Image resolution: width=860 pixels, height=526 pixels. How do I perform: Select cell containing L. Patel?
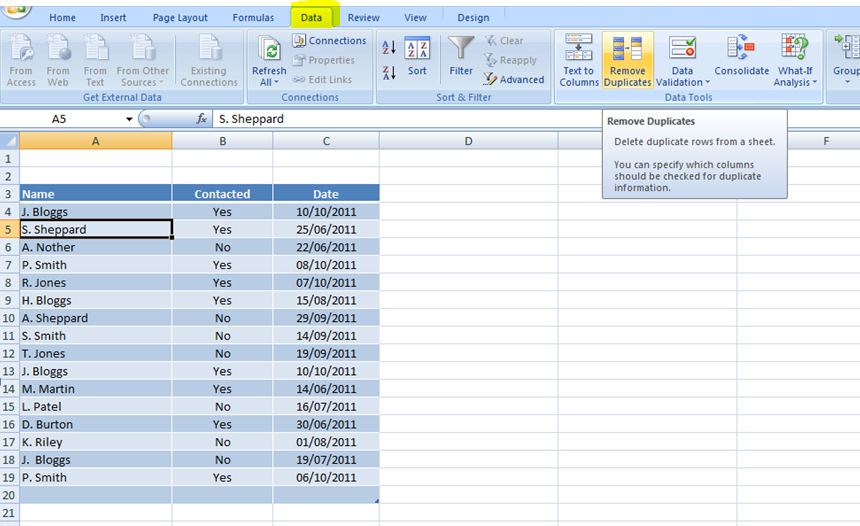[x=95, y=407]
